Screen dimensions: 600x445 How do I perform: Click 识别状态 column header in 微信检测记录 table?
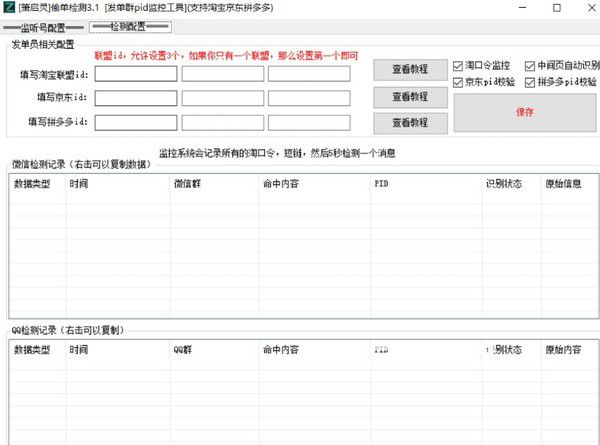pyautogui.click(x=512, y=184)
